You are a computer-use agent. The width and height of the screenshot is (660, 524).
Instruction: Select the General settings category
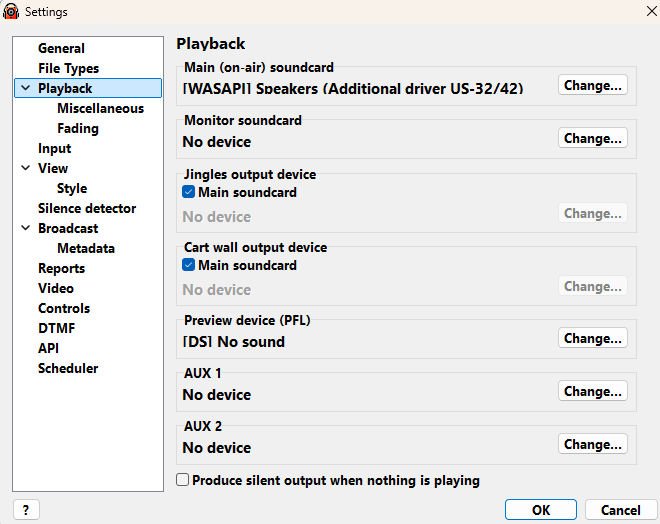61,48
